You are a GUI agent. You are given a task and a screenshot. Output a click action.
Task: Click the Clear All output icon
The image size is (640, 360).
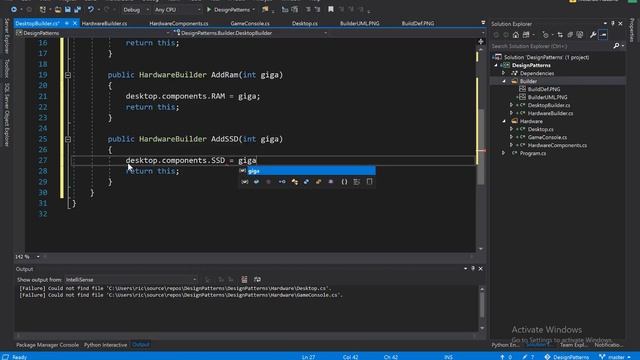pyautogui.click(x=244, y=280)
